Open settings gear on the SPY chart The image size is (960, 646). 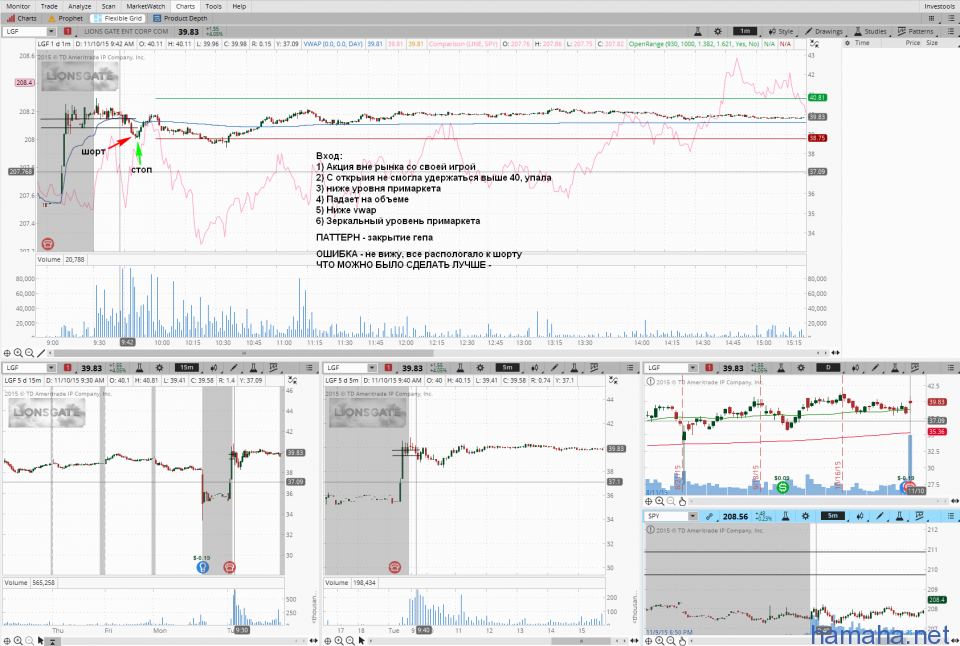tap(805, 516)
